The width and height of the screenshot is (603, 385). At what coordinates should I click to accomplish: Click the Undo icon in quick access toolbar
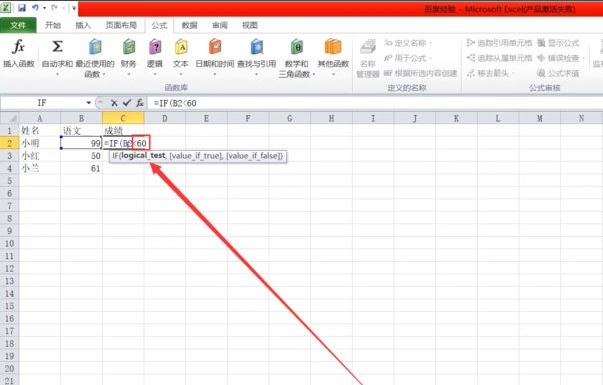pos(35,8)
